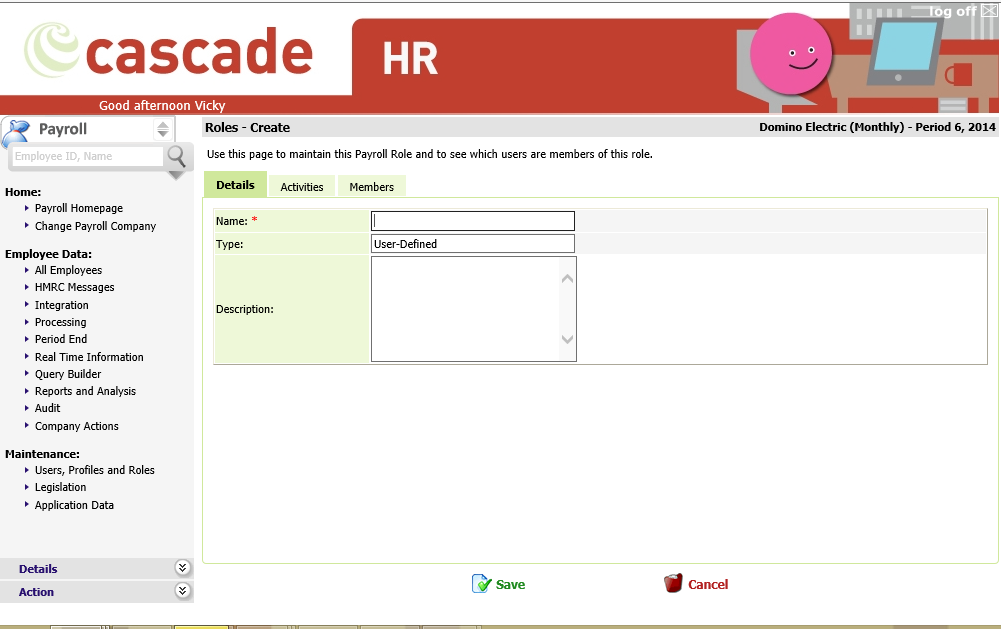Click the Good afternoon Vicky greeting

tap(162, 105)
